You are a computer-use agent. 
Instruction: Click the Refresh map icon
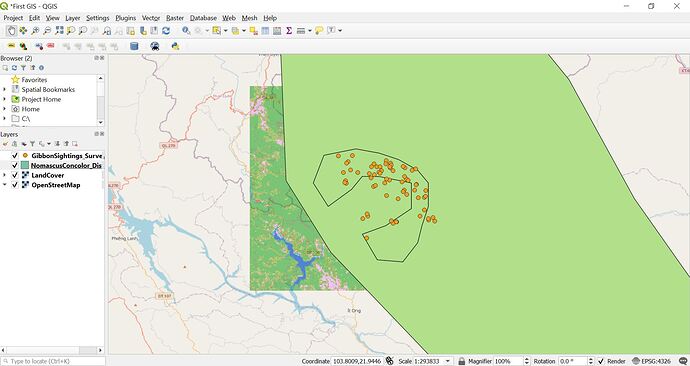[x=166, y=31]
